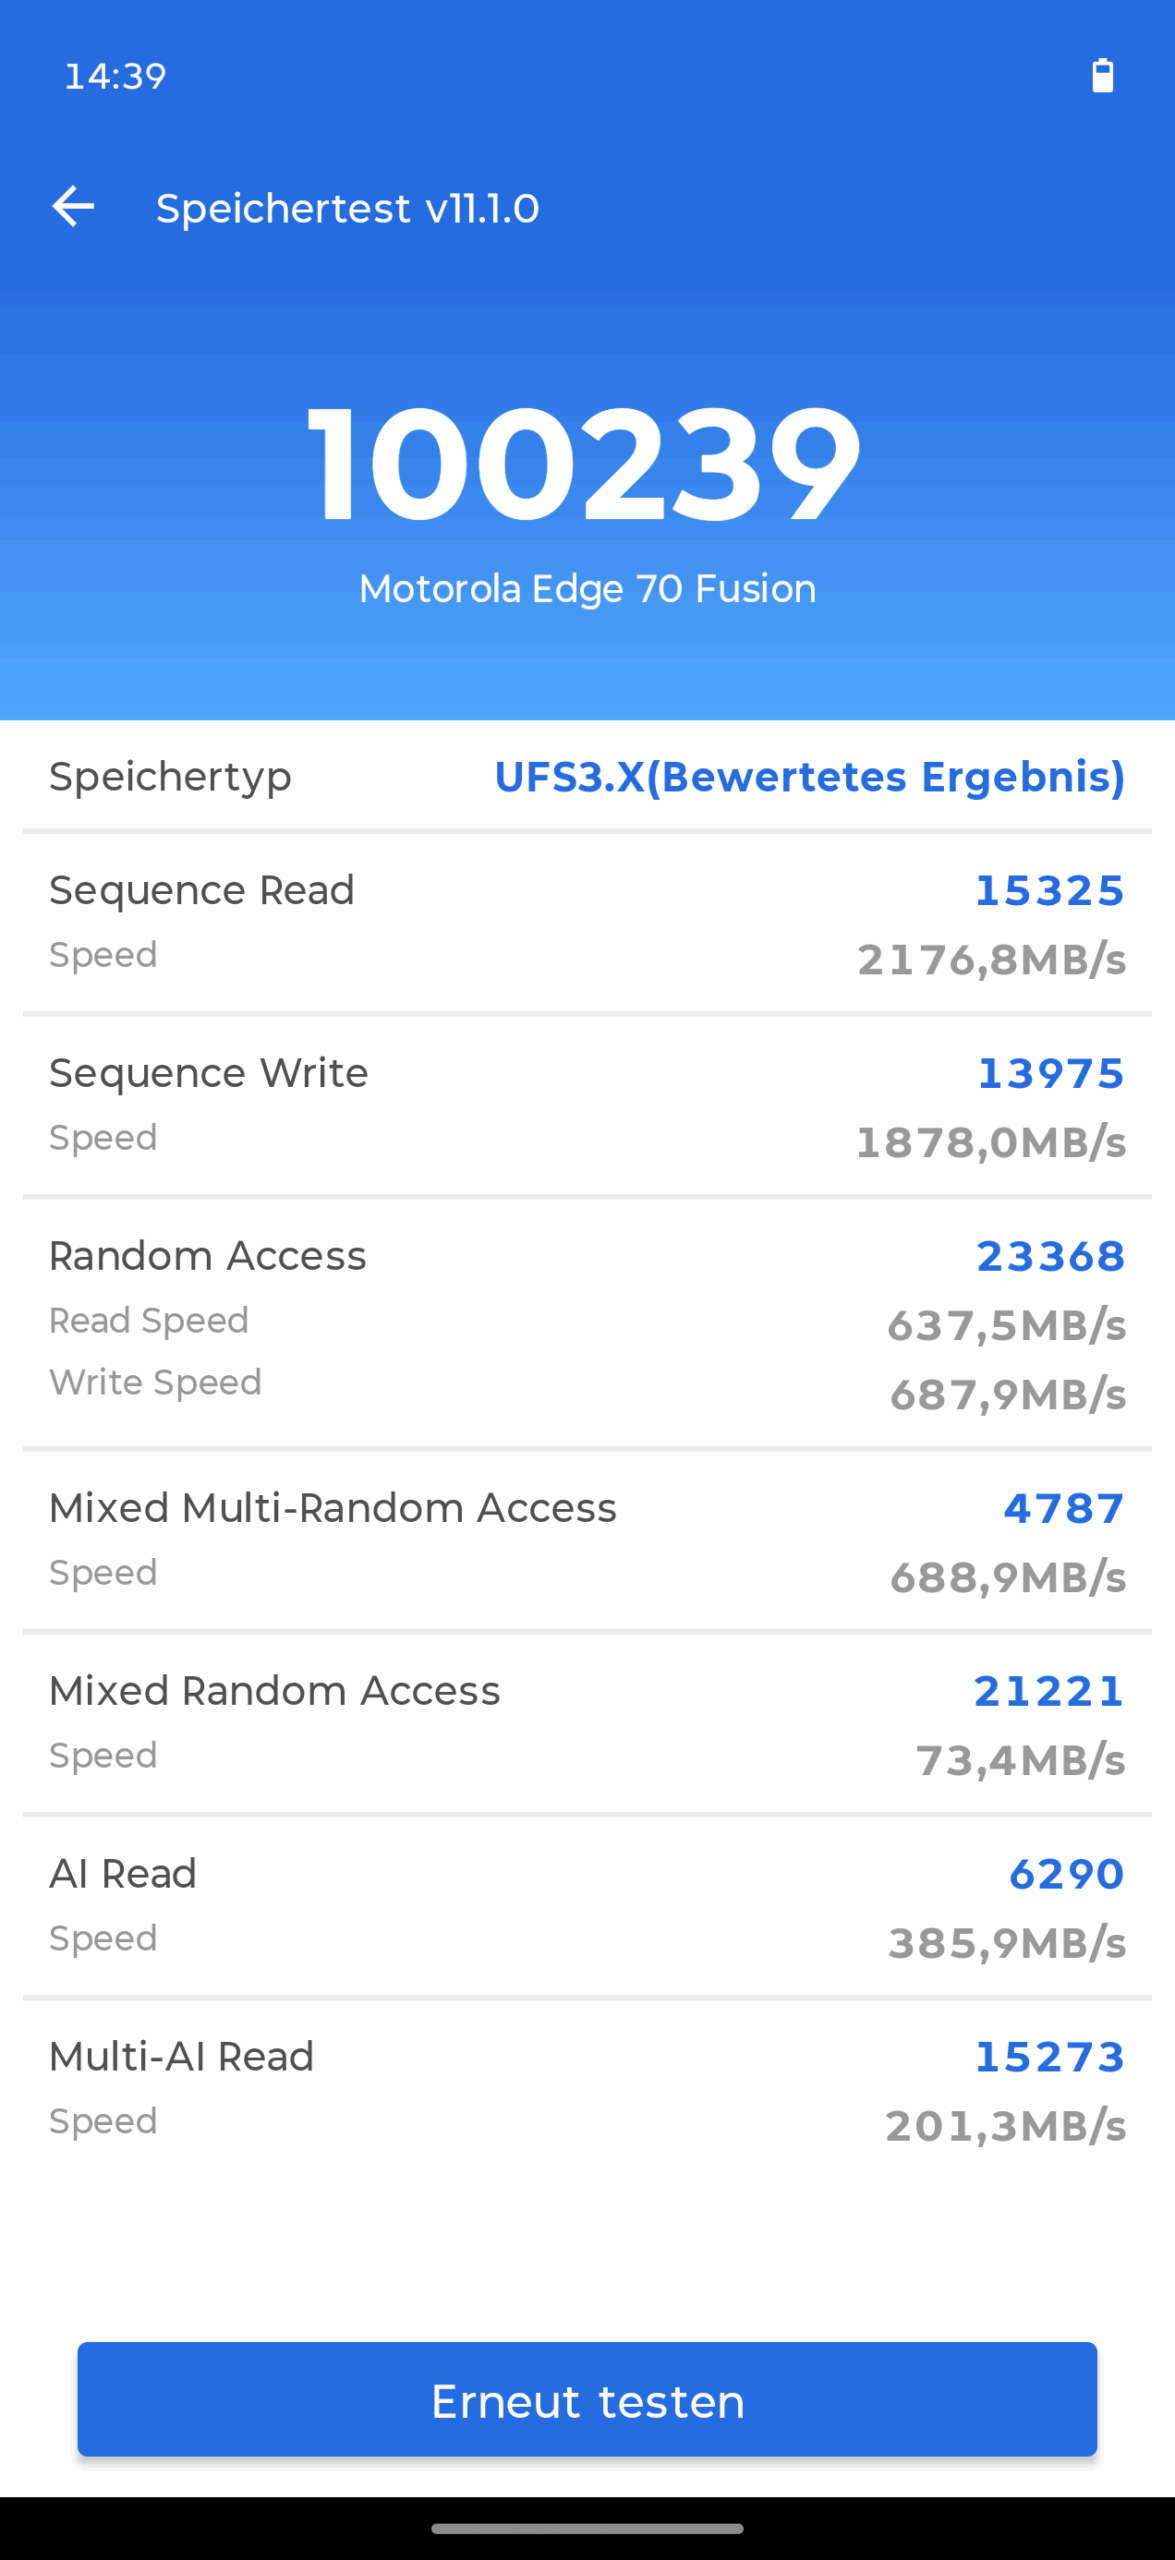Tap the Motorola Edge 70 Fusion device name
Screen dimensions: 1175x2560
tap(587, 589)
